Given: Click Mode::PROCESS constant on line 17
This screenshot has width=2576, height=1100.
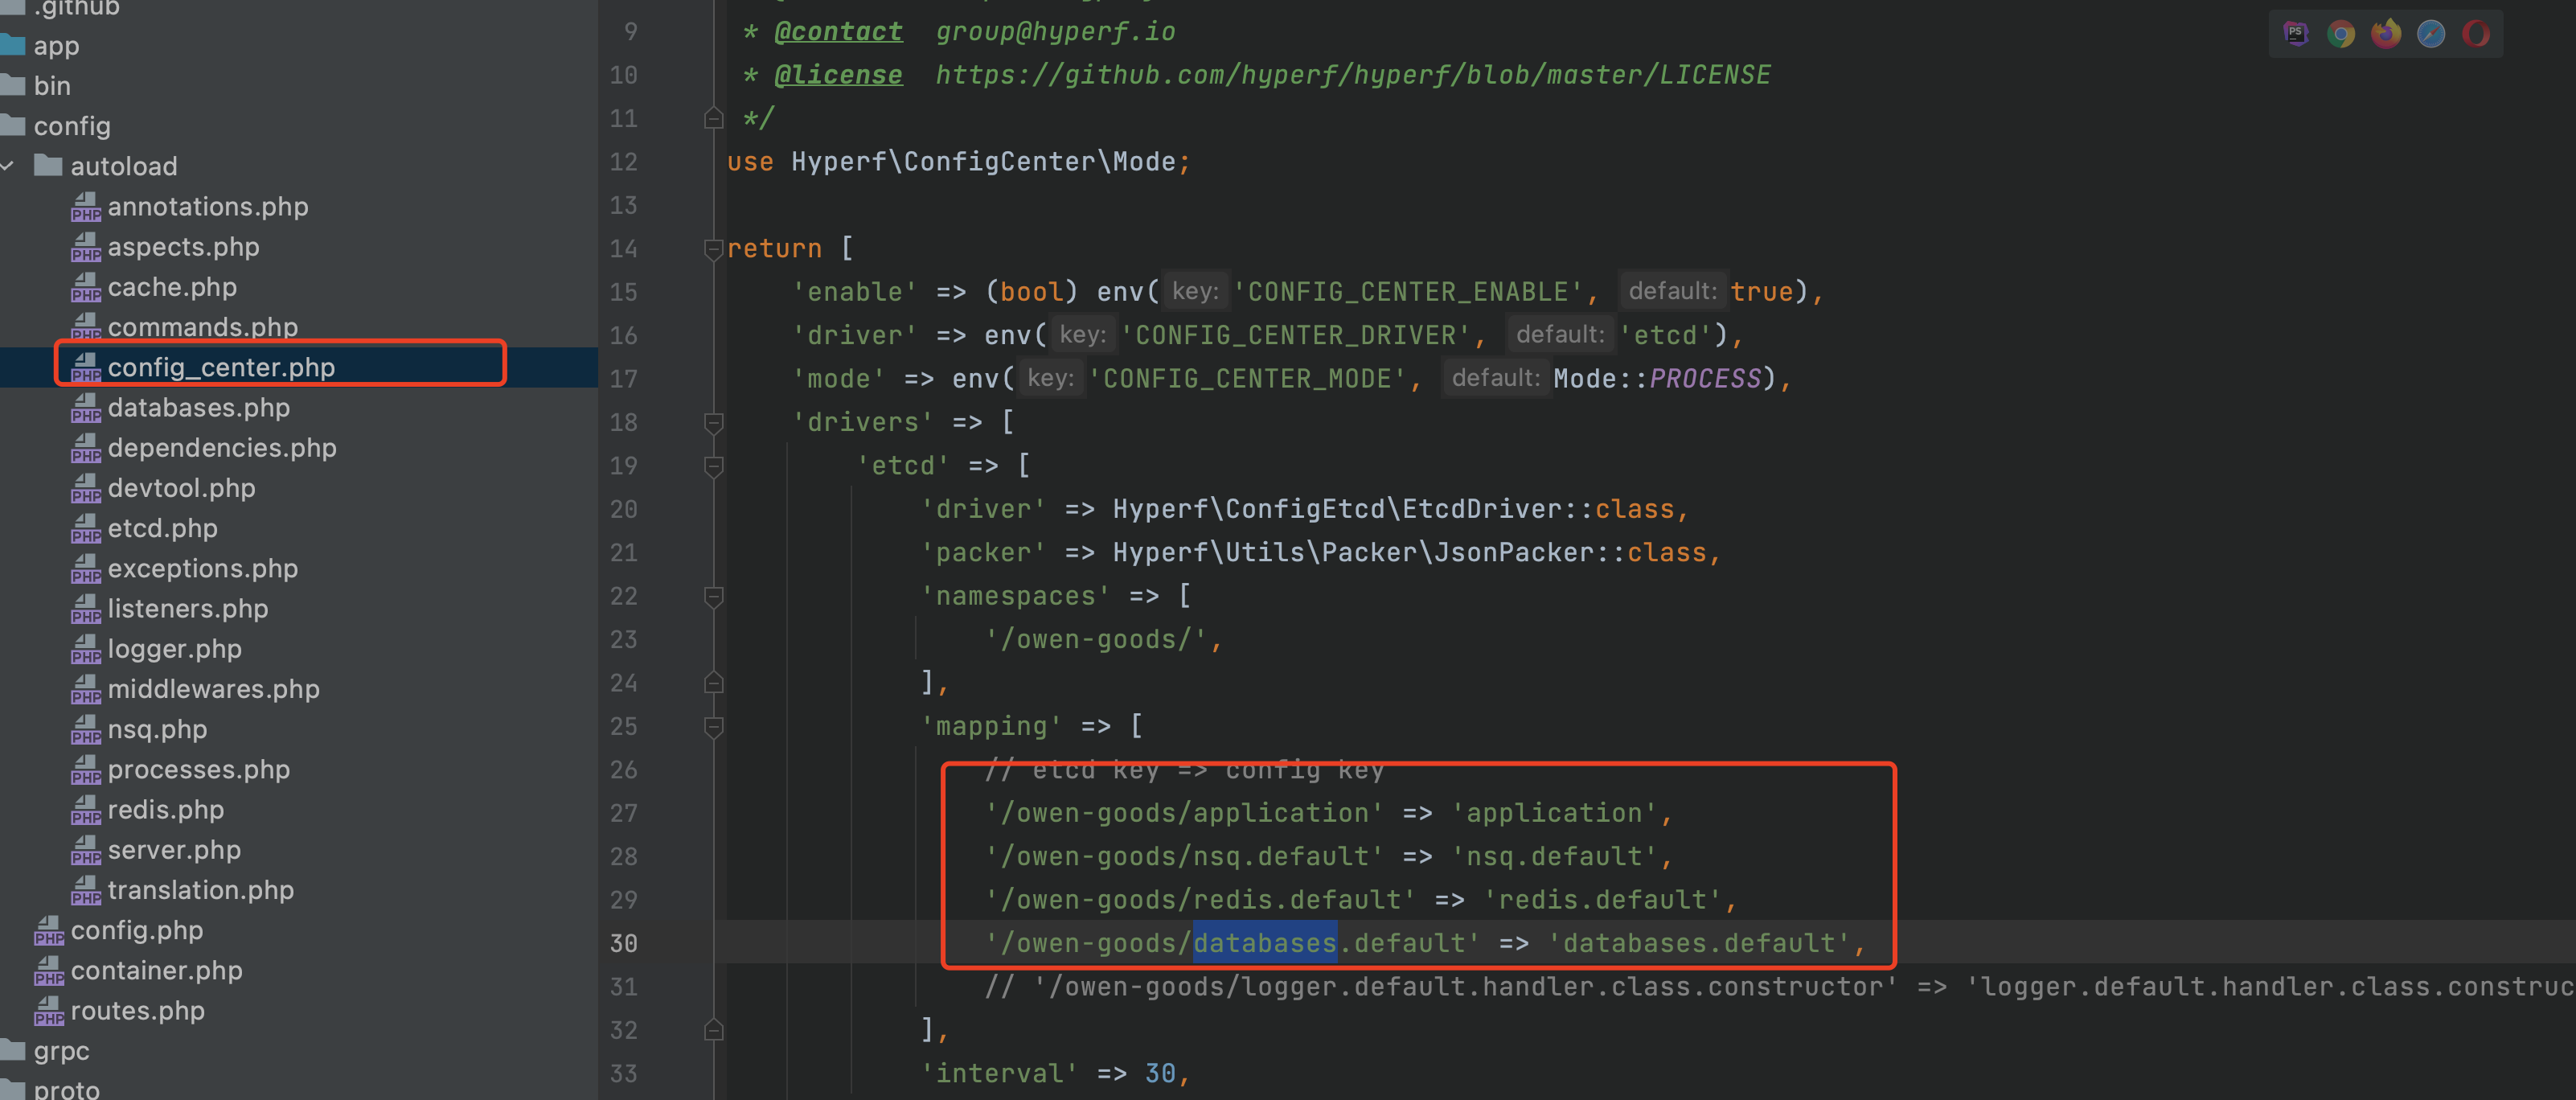Looking at the screenshot, I should point(1657,379).
